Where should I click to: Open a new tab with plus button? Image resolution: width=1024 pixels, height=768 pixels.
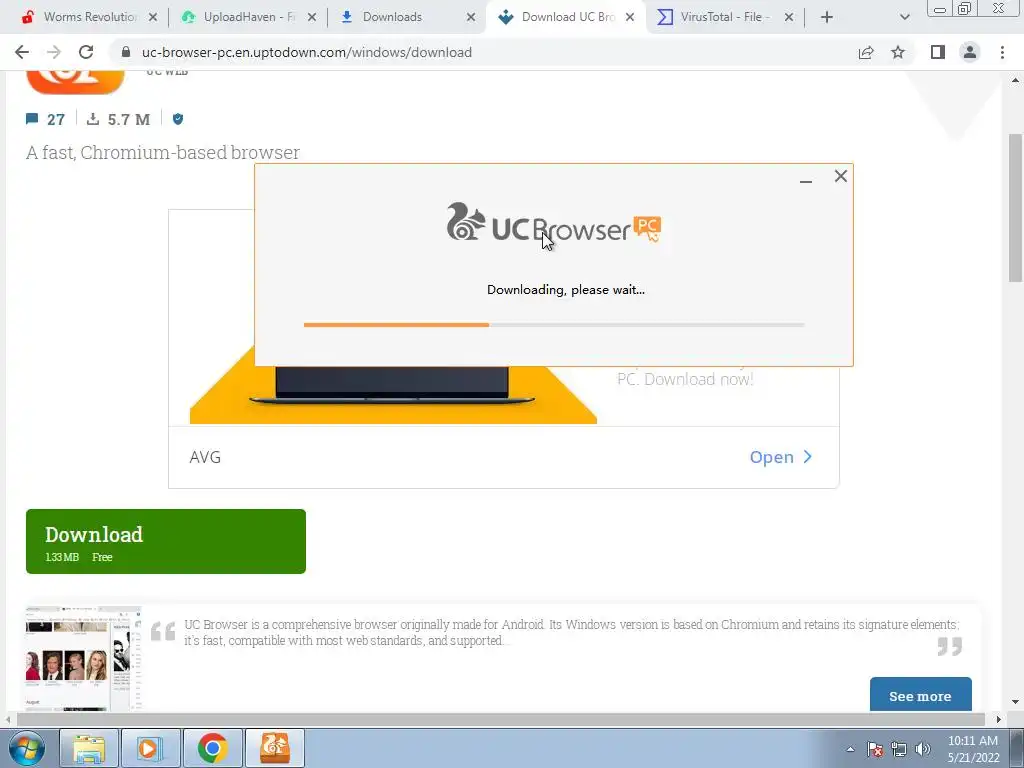(827, 18)
